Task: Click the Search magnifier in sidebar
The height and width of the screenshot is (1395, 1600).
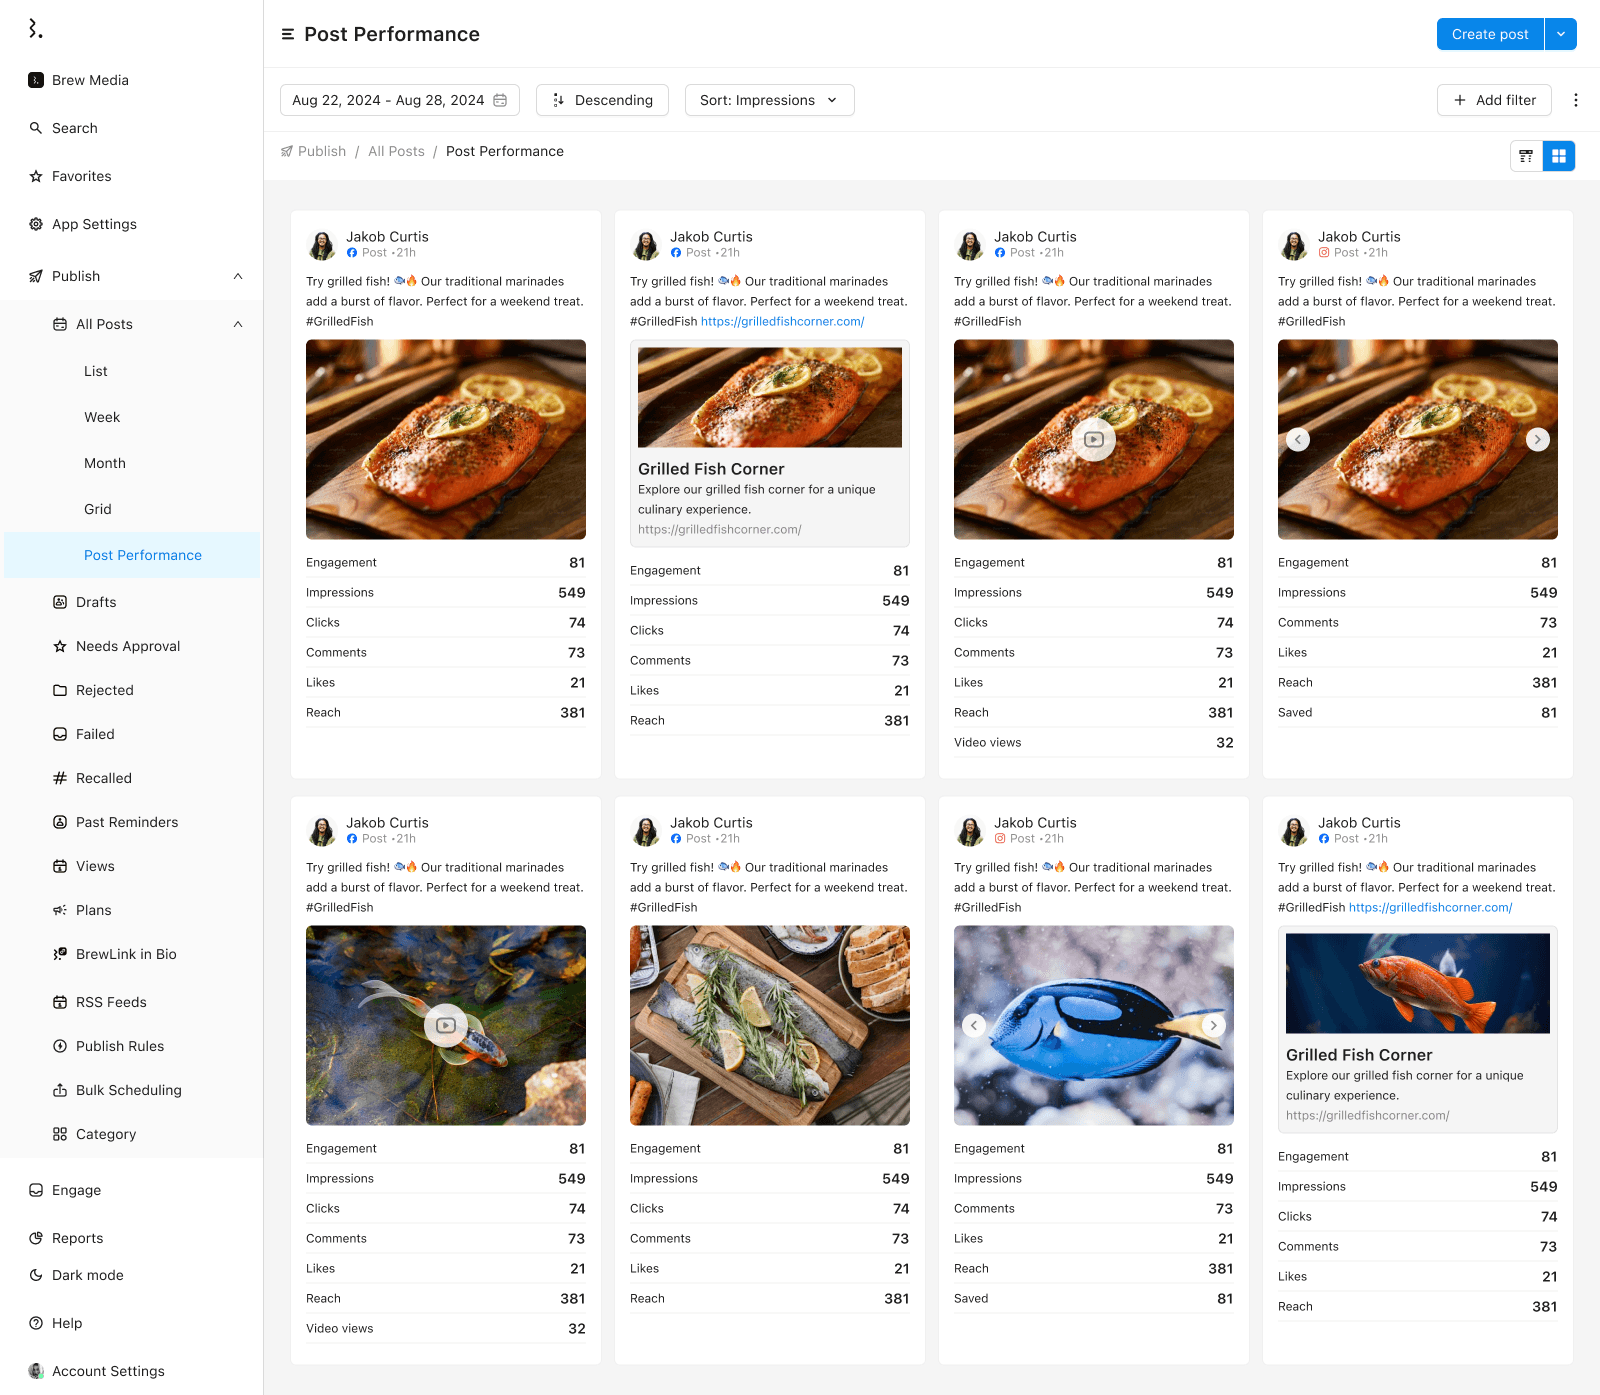Action: tap(36, 128)
